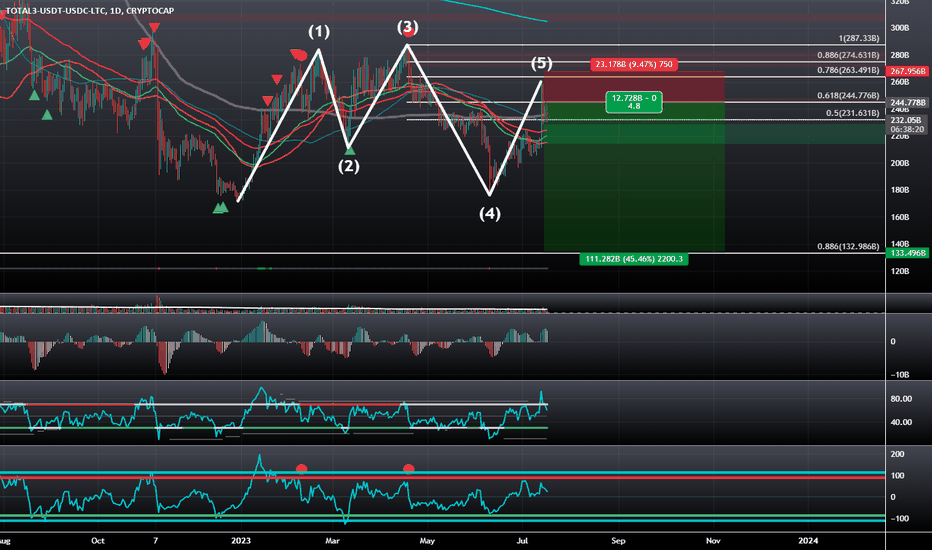Image resolution: width=932 pixels, height=550 pixels.
Task: Click the 2024 label on time axis
Action: [808, 540]
